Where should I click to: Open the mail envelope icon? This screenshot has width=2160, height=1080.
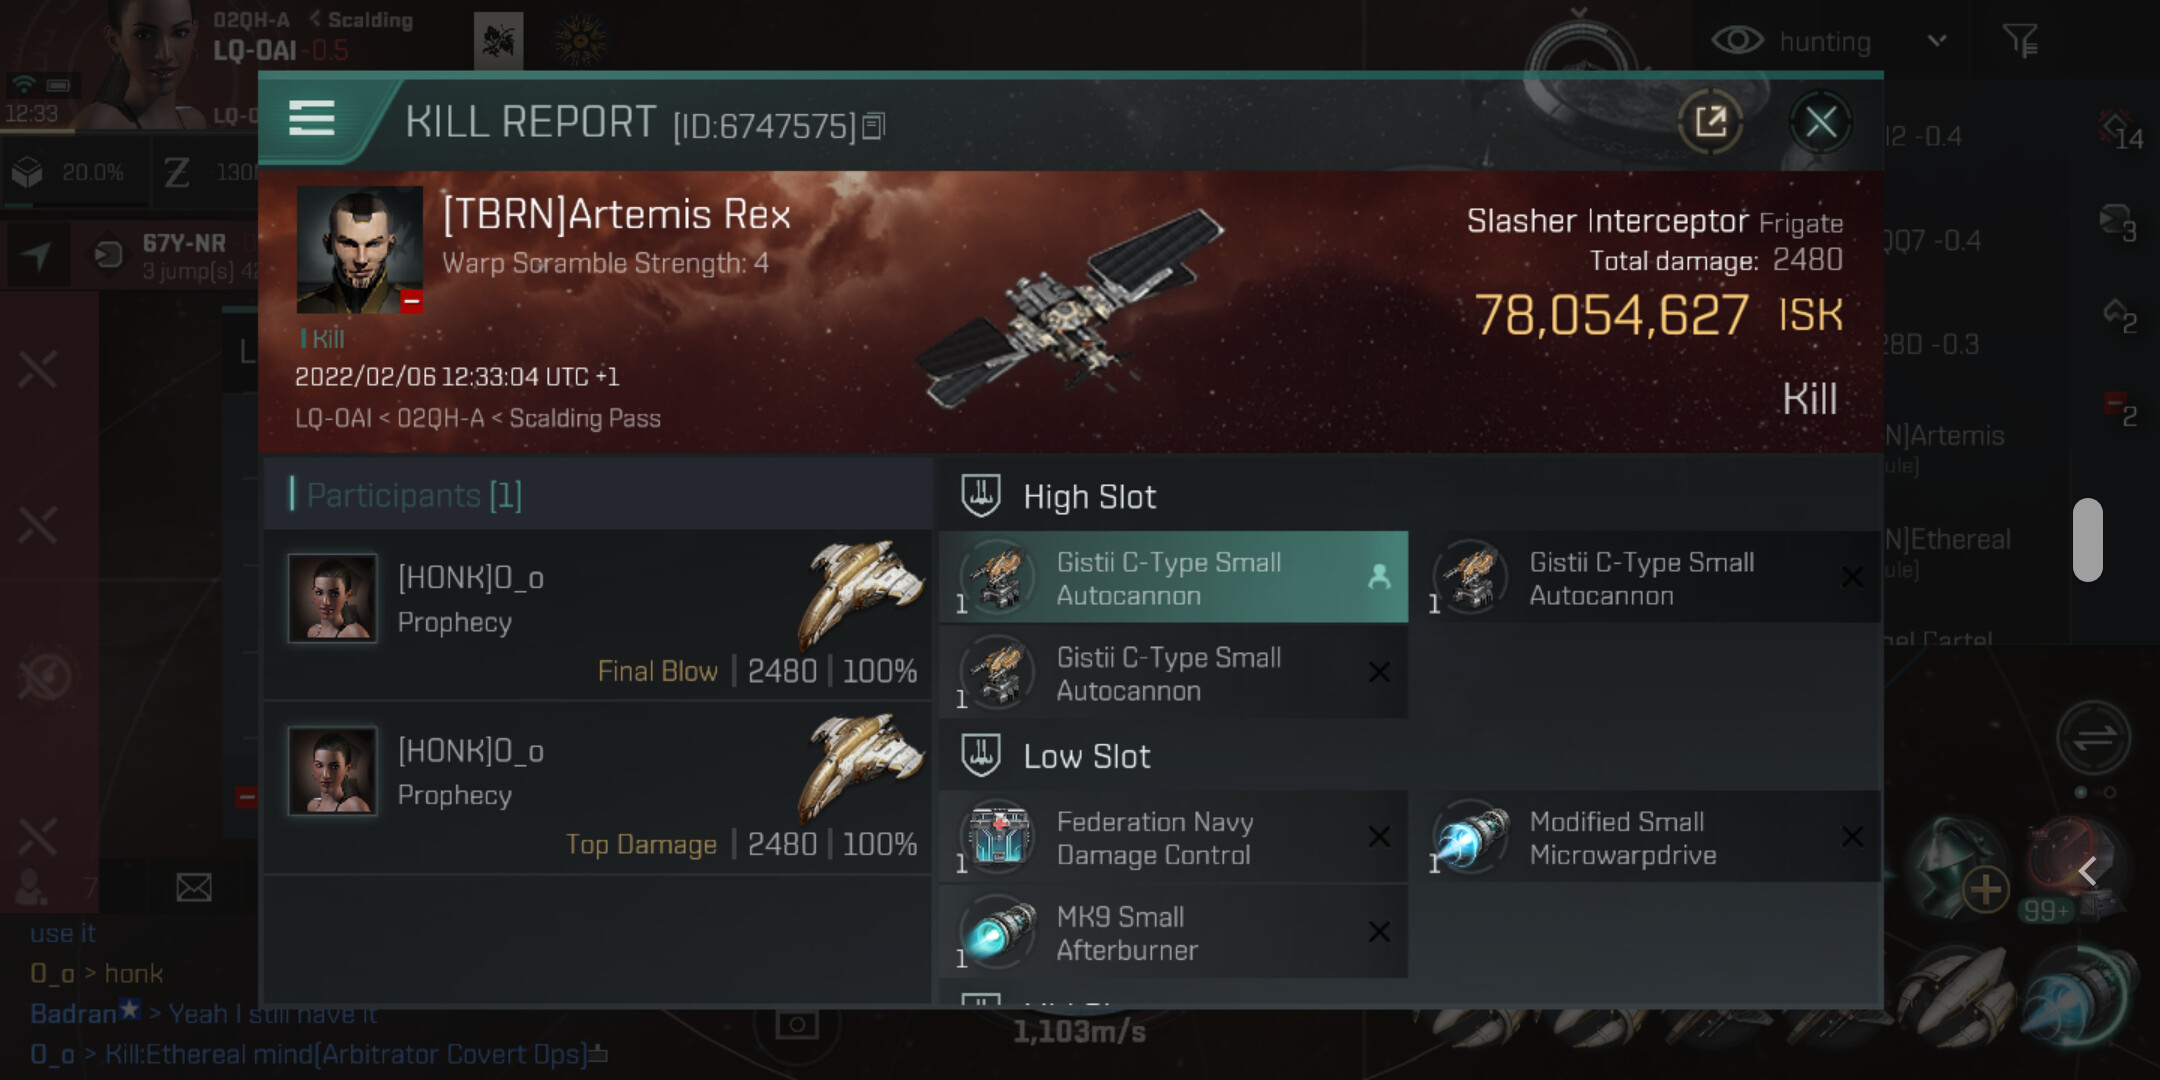(x=194, y=887)
